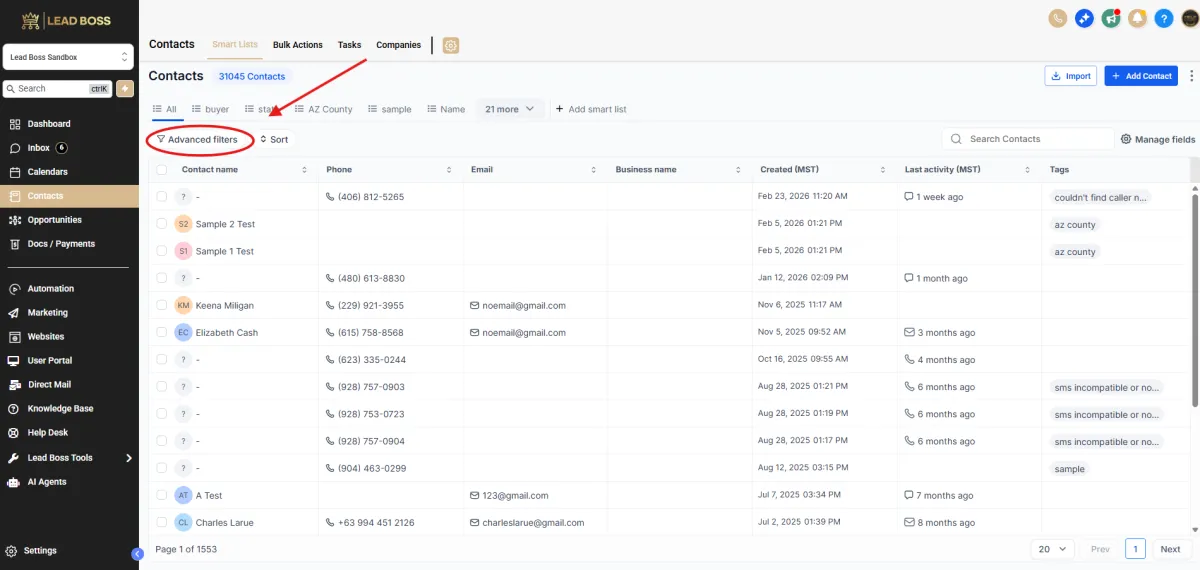
Task: Sort by the Business name column
Action: [x=739, y=170]
